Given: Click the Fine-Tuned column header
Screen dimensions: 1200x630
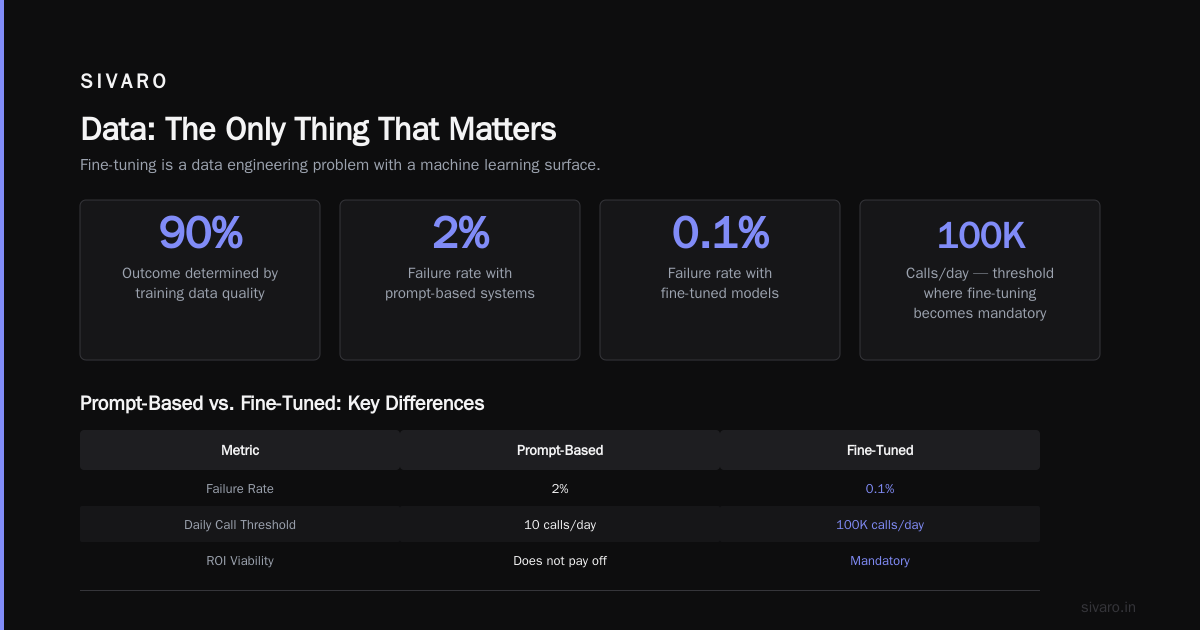Looking at the screenshot, I should point(880,450).
